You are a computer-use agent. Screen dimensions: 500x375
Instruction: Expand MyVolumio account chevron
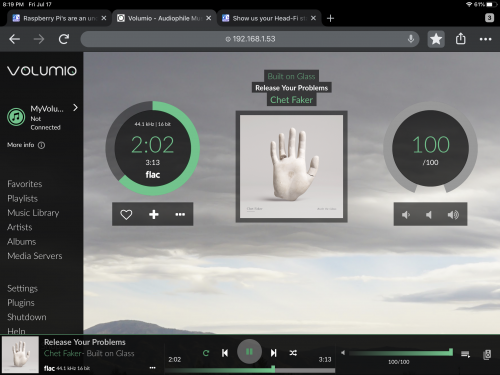(75, 108)
